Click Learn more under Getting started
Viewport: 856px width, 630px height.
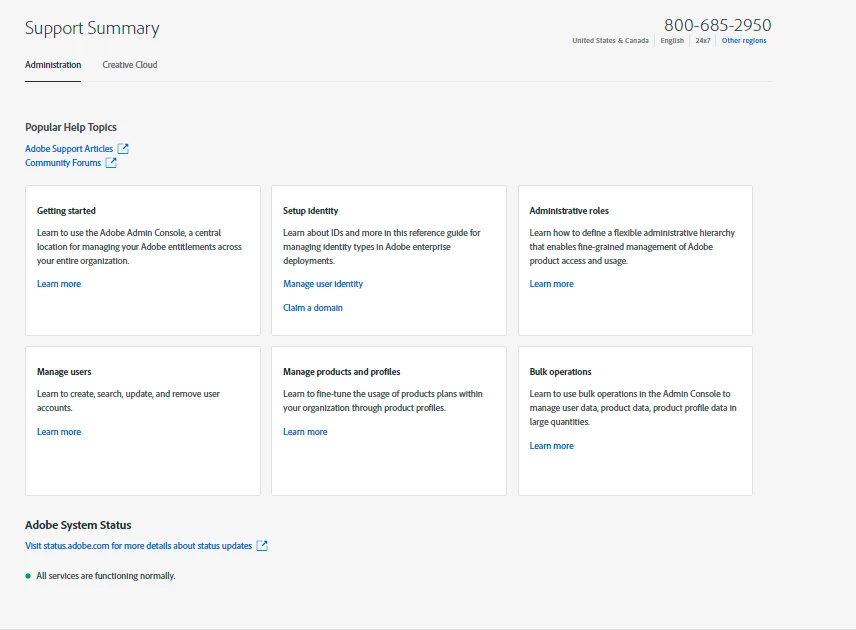coord(59,284)
